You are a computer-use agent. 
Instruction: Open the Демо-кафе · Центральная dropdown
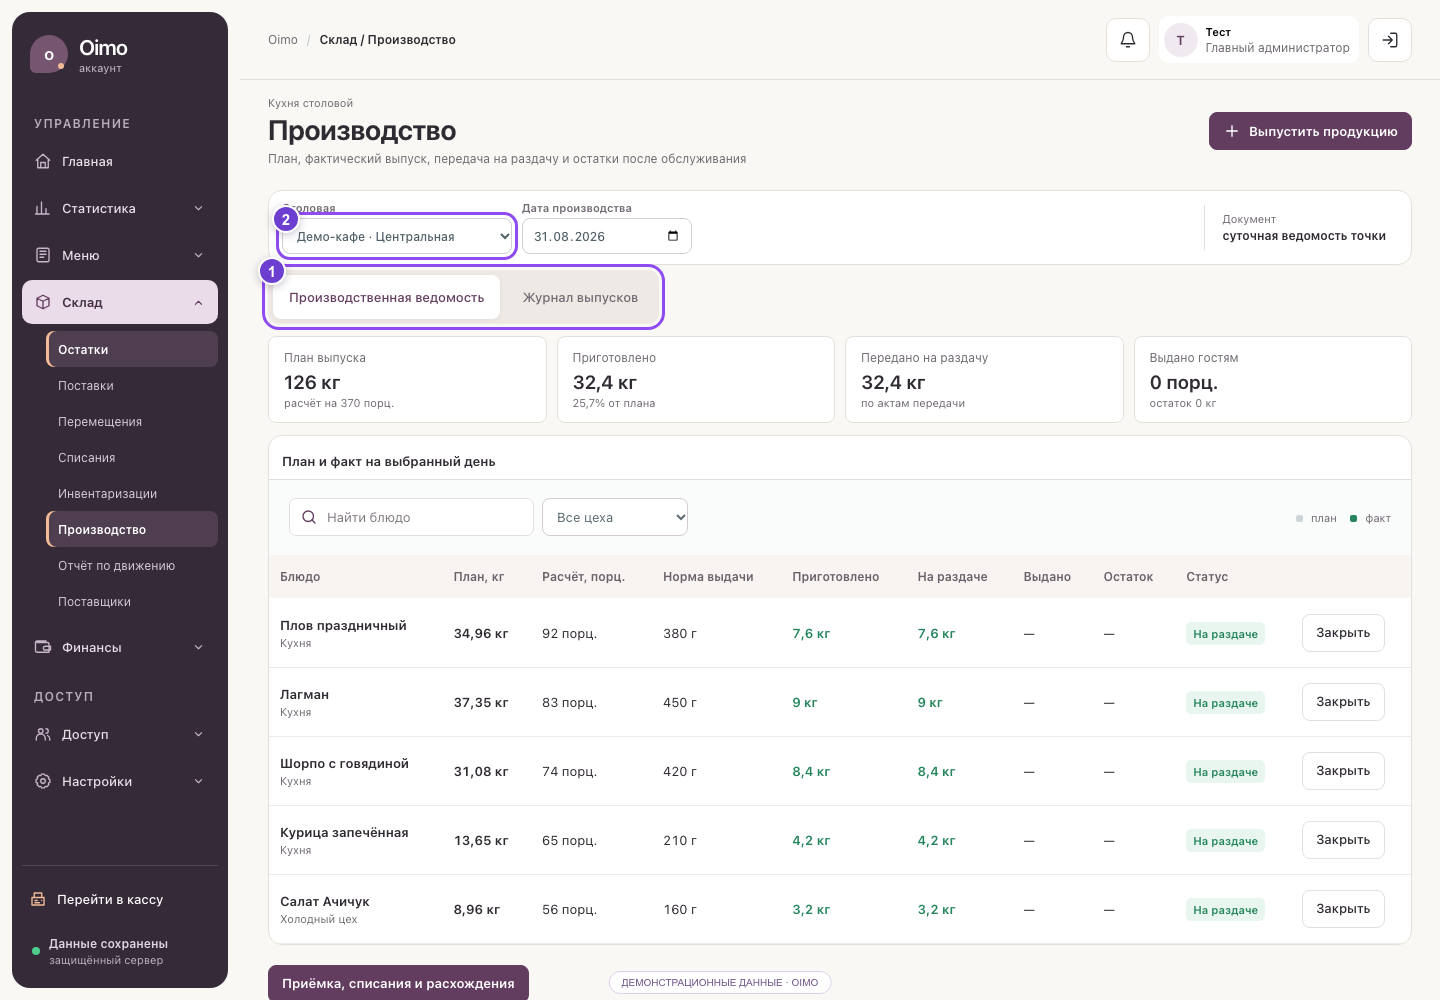tap(397, 236)
